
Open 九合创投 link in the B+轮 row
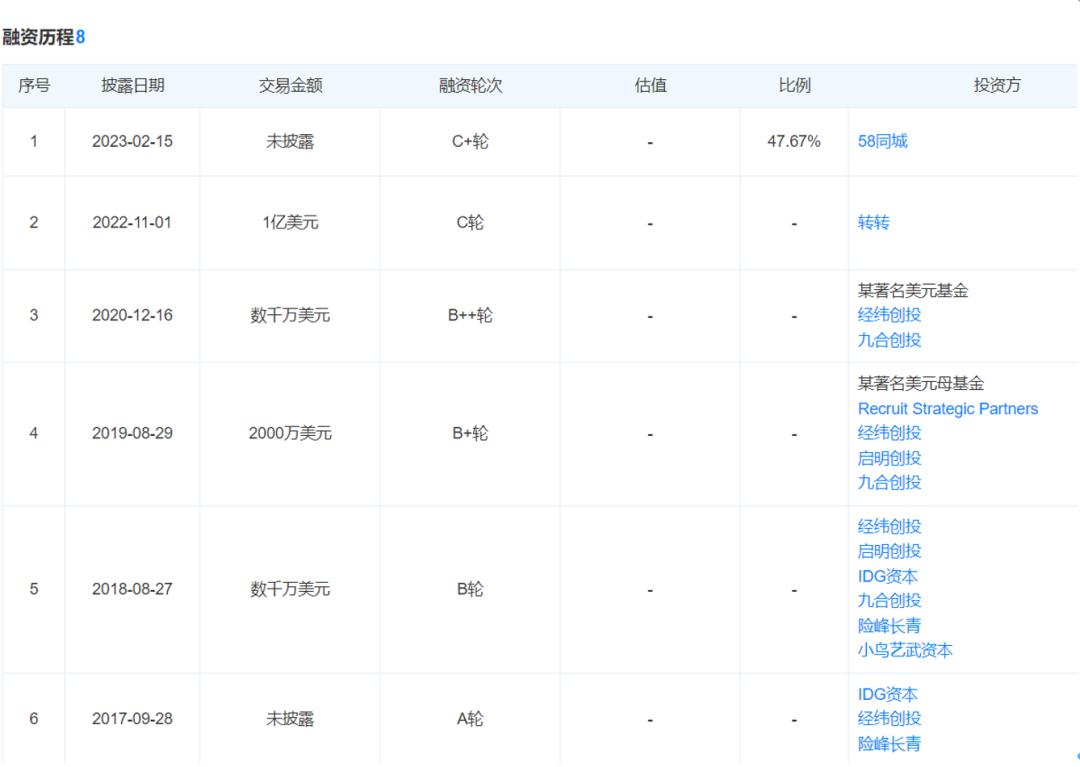tap(889, 482)
